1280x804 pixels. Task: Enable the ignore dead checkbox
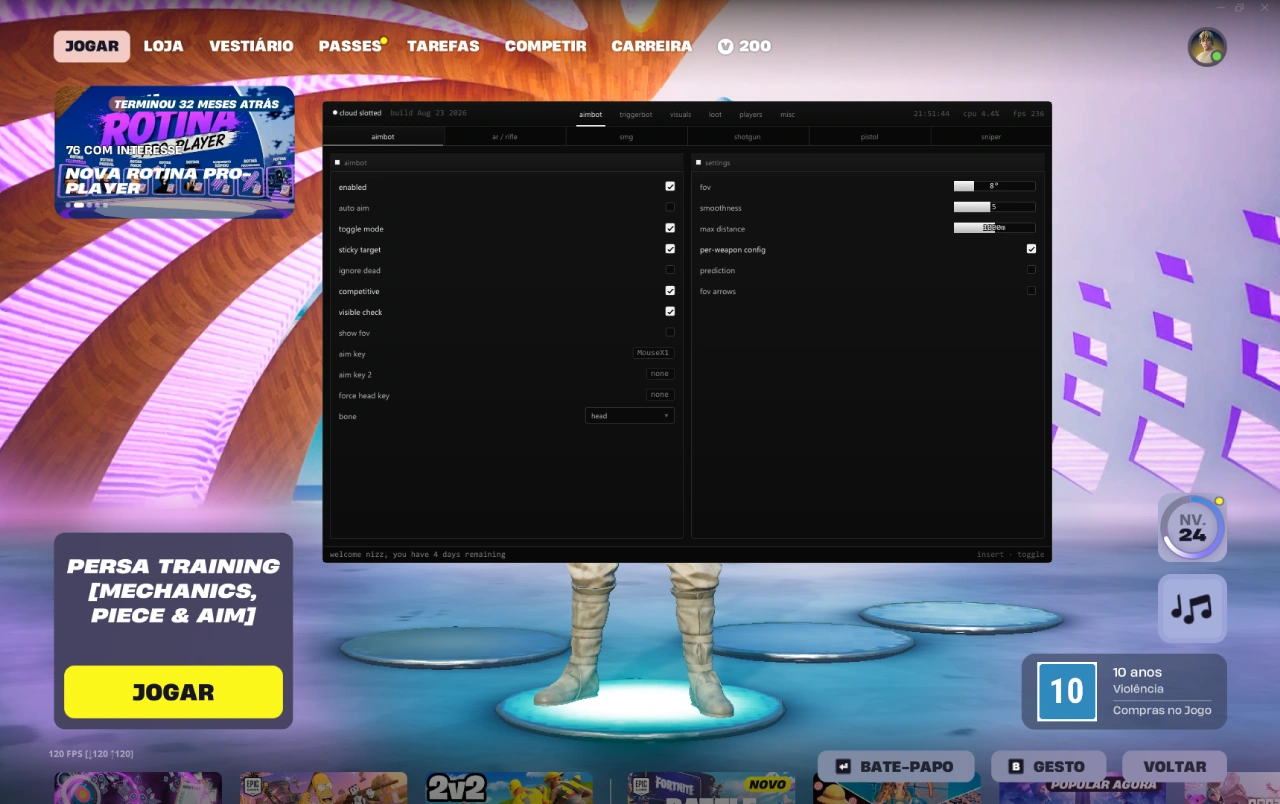click(670, 270)
